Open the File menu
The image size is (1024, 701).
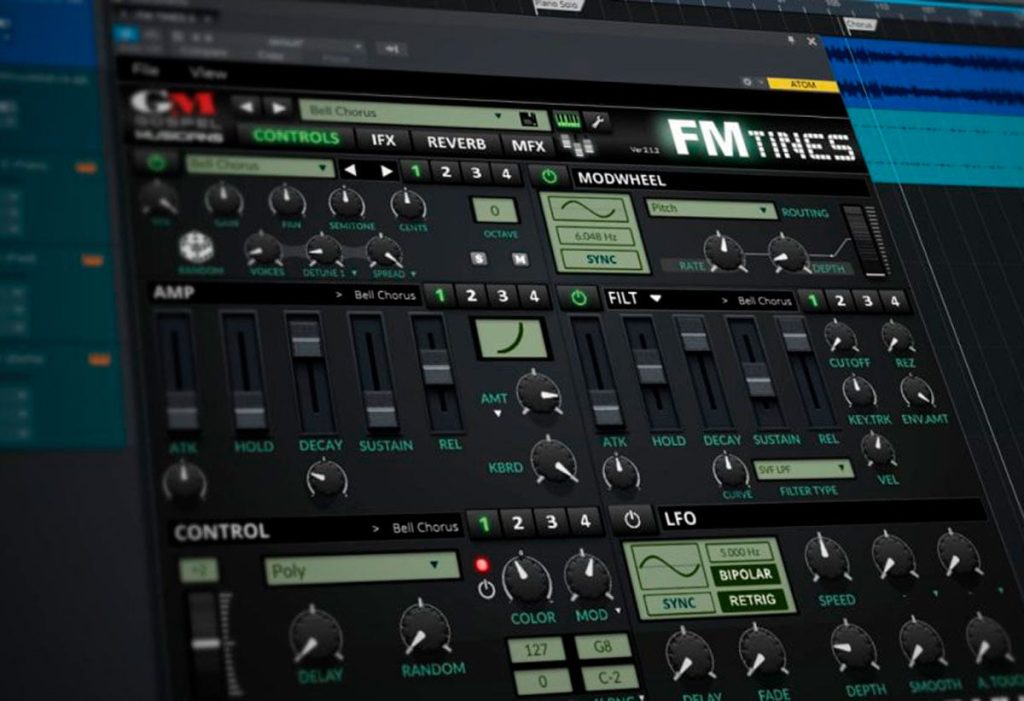coord(146,68)
